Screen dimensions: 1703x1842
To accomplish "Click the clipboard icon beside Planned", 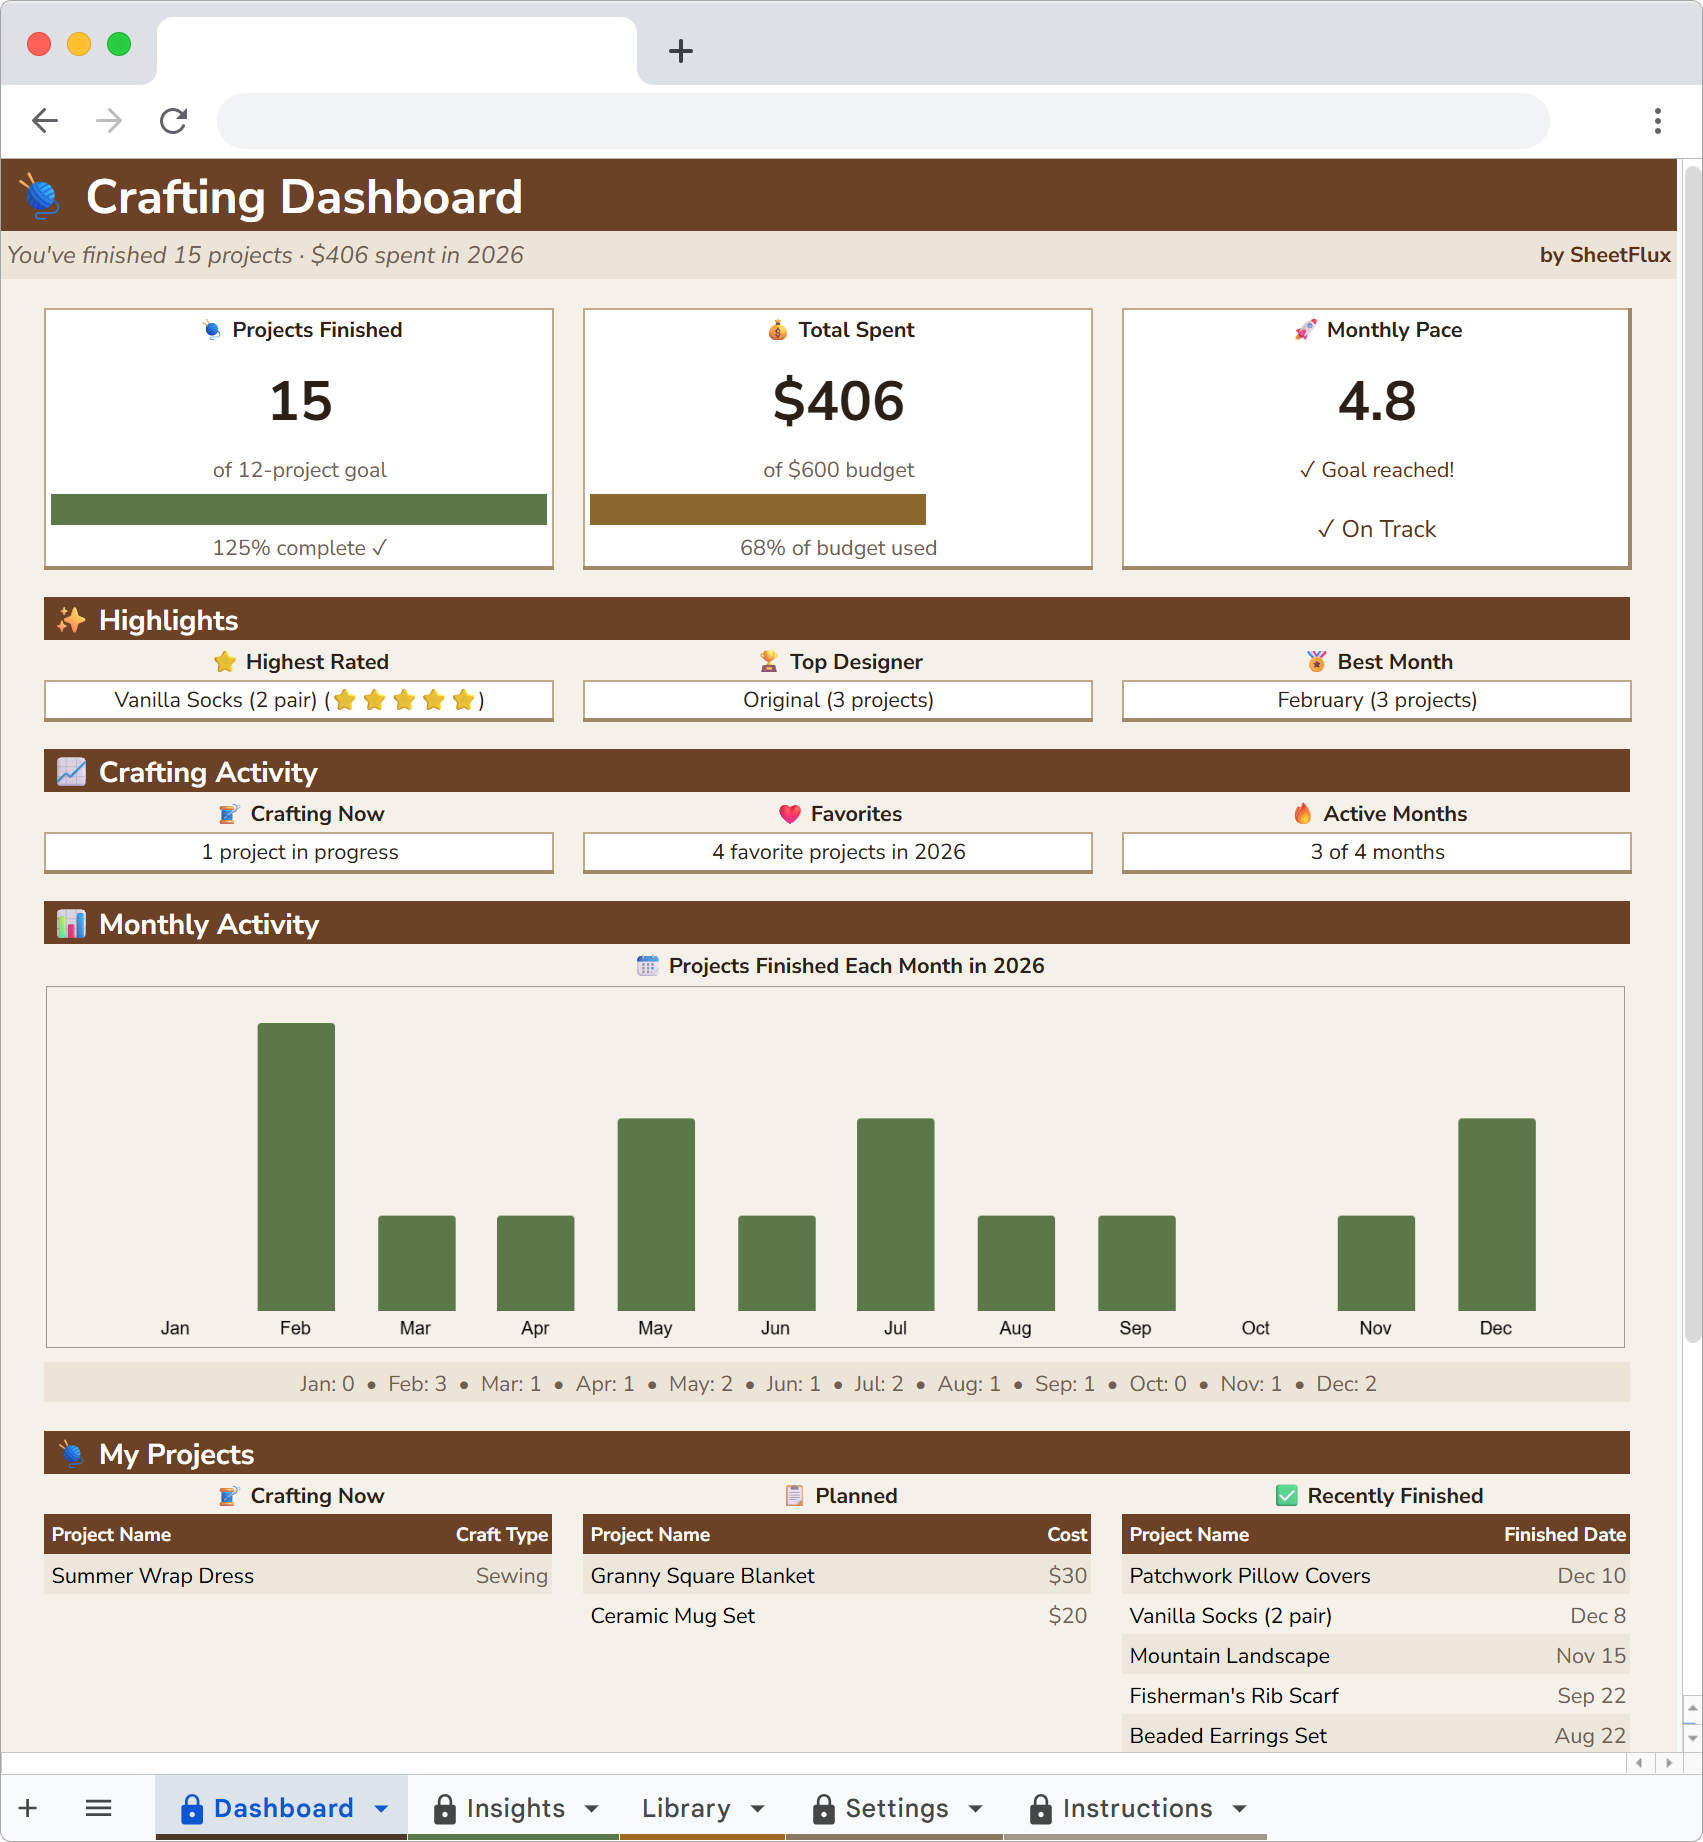I will click(x=793, y=1495).
